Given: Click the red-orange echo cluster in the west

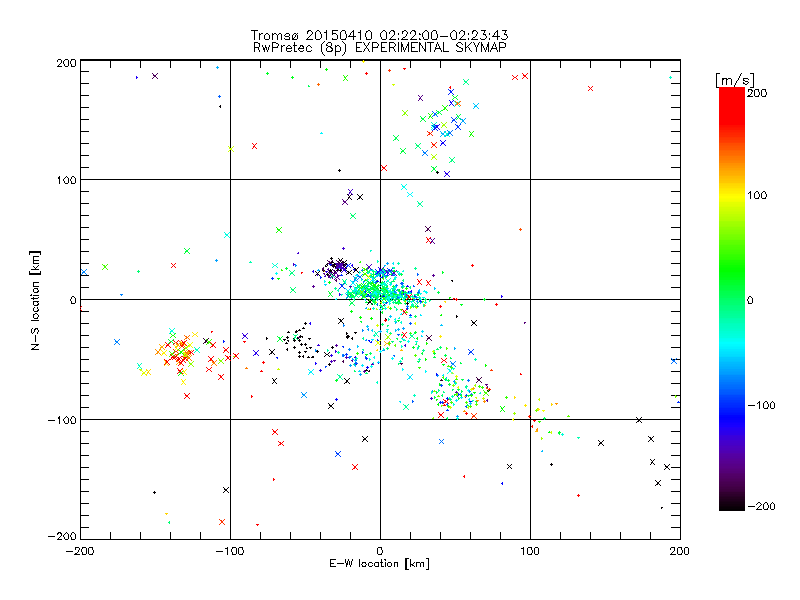Looking at the screenshot, I should [179, 352].
